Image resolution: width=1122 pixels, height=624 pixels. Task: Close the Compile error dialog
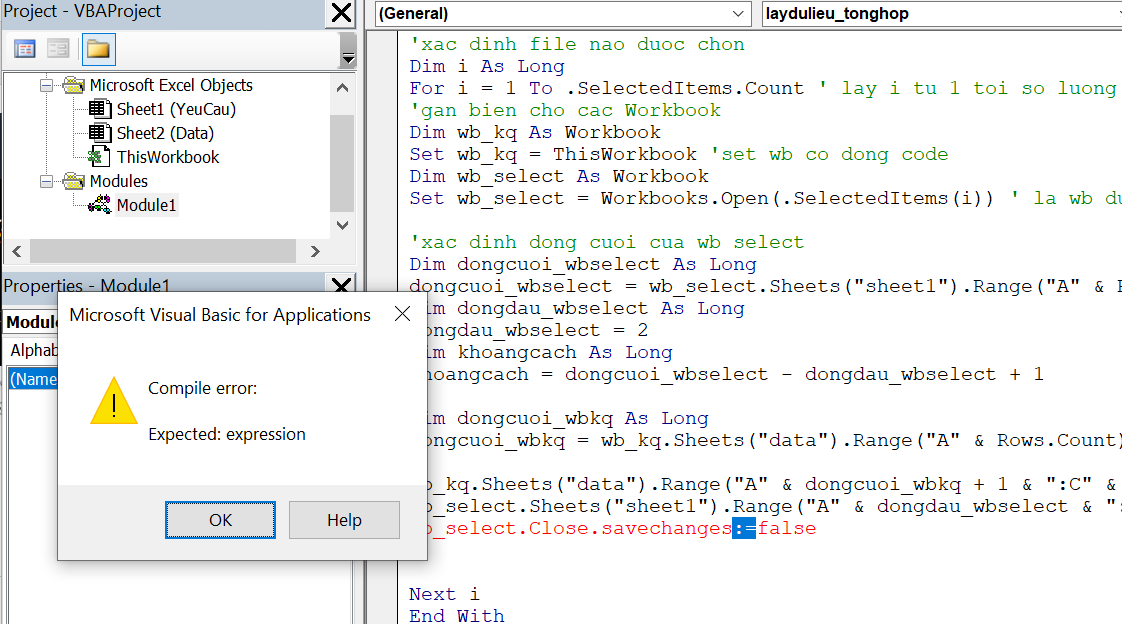[x=402, y=313]
